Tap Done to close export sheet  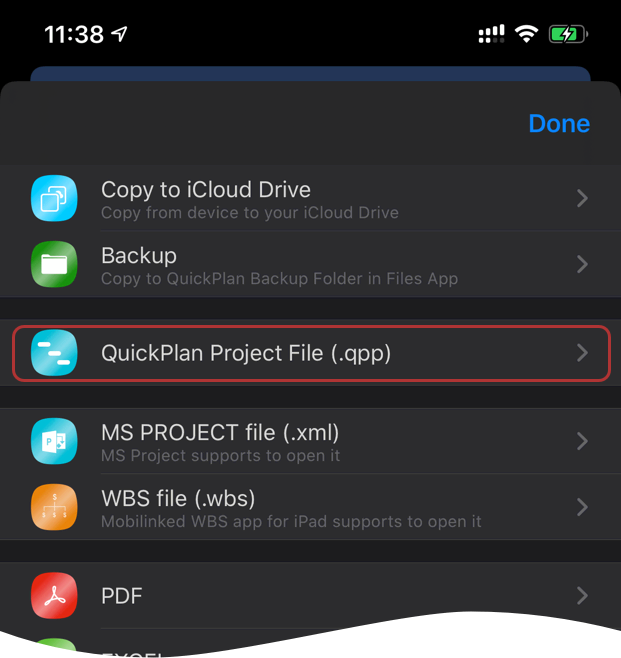coord(559,124)
